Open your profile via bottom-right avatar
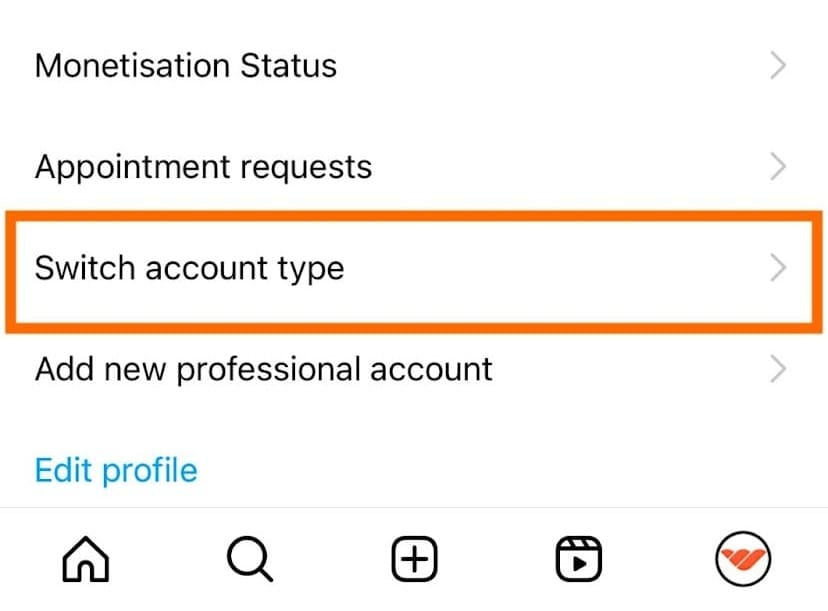The height and width of the screenshot is (611, 828). coord(743,558)
